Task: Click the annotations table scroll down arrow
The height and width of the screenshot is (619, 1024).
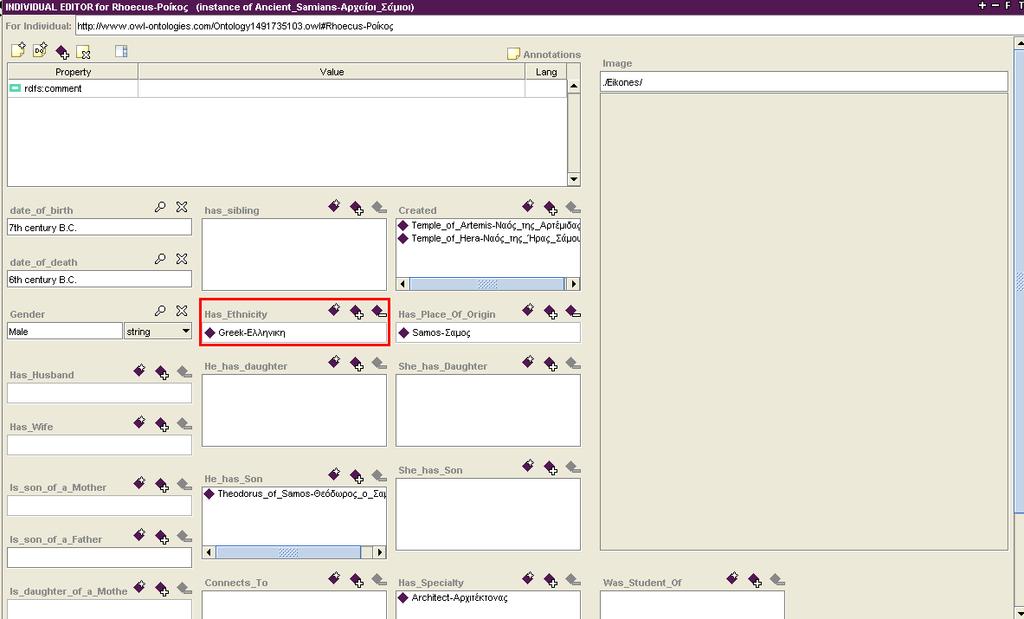Action: tap(573, 179)
